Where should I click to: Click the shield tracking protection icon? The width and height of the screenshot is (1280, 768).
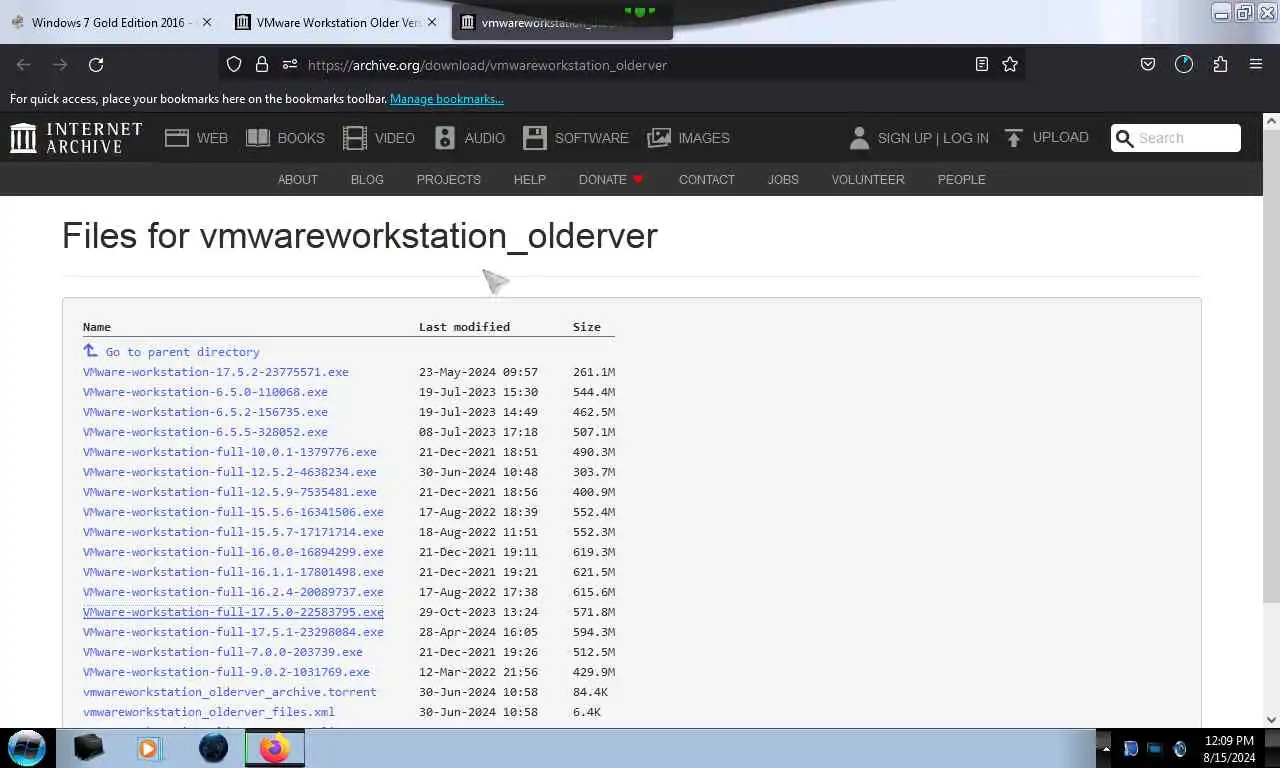tap(234, 65)
